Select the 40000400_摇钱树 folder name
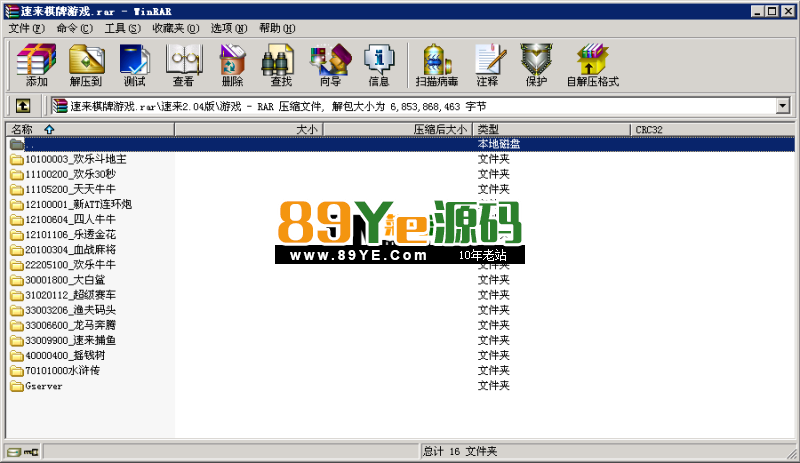Viewport: 800px width, 463px height. [65, 355]
